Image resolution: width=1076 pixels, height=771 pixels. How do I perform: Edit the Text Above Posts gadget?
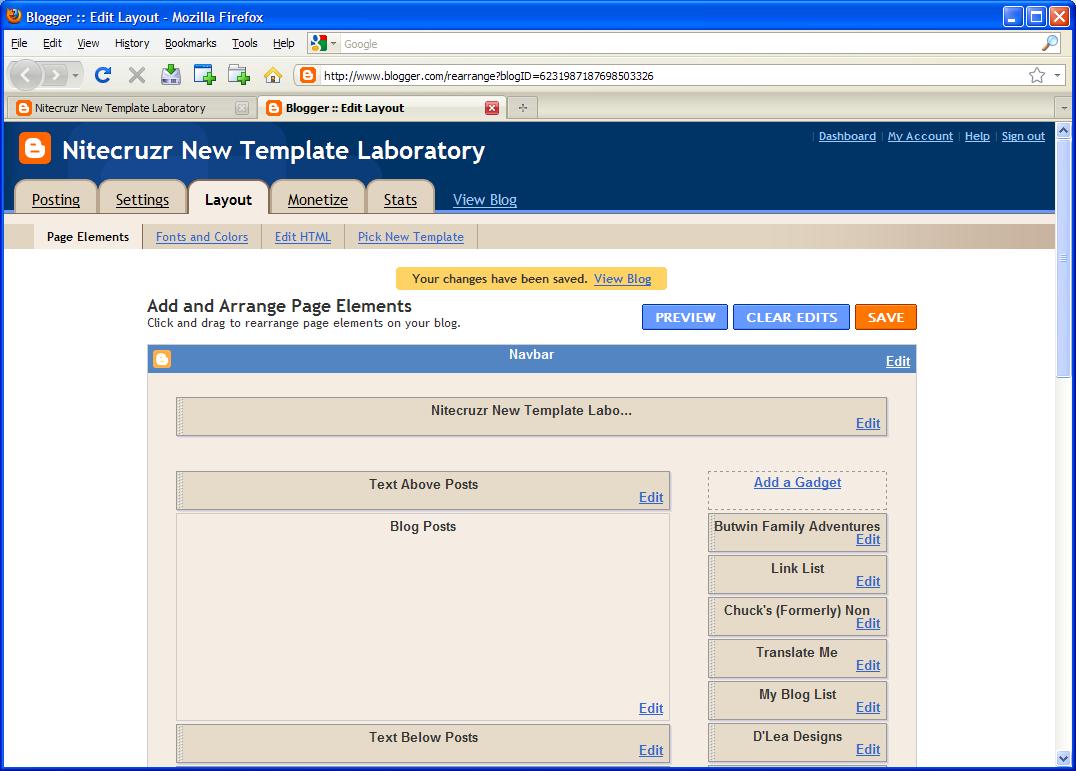pos(651,497)
